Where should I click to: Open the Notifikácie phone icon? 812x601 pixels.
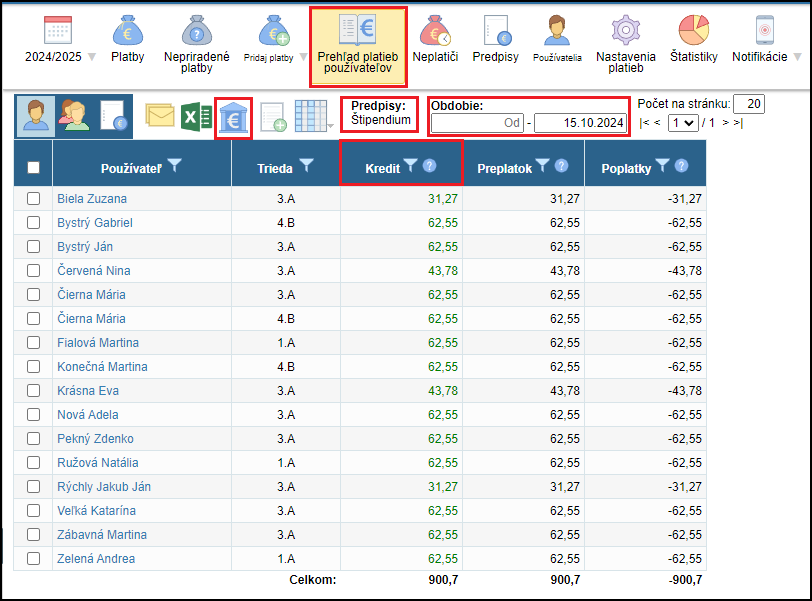(x=764, y=30)
